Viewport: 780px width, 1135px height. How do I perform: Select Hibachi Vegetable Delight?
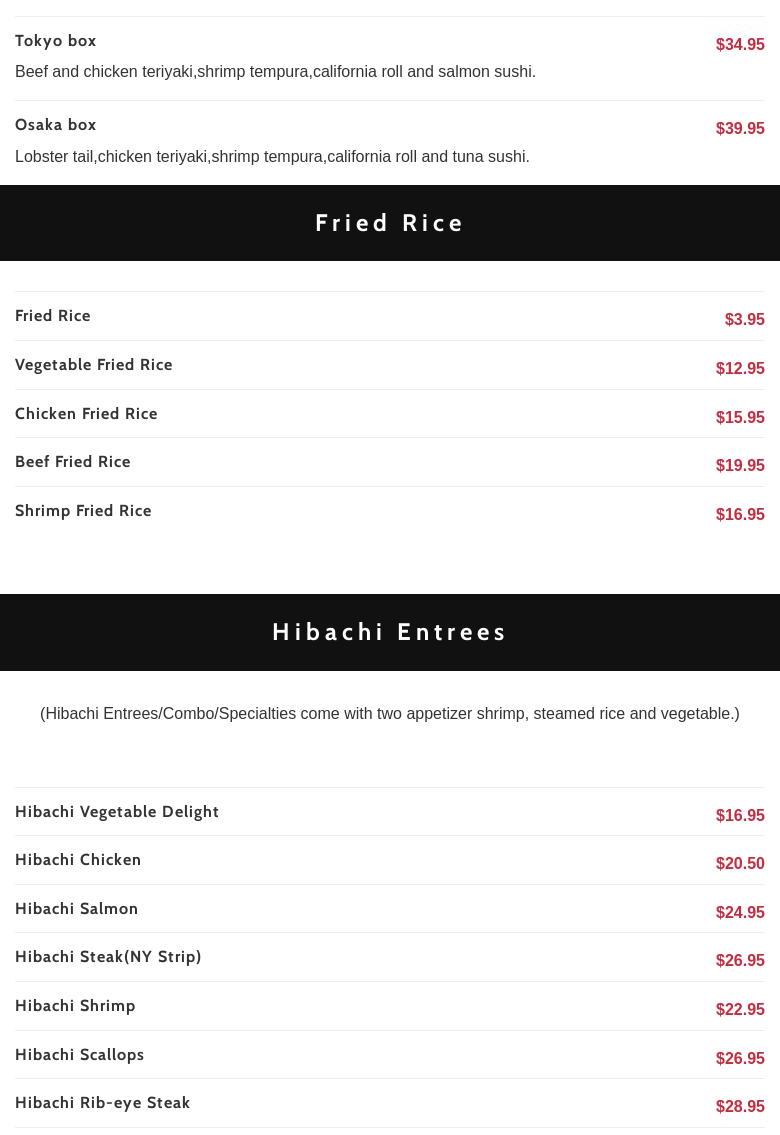(117, 812)
